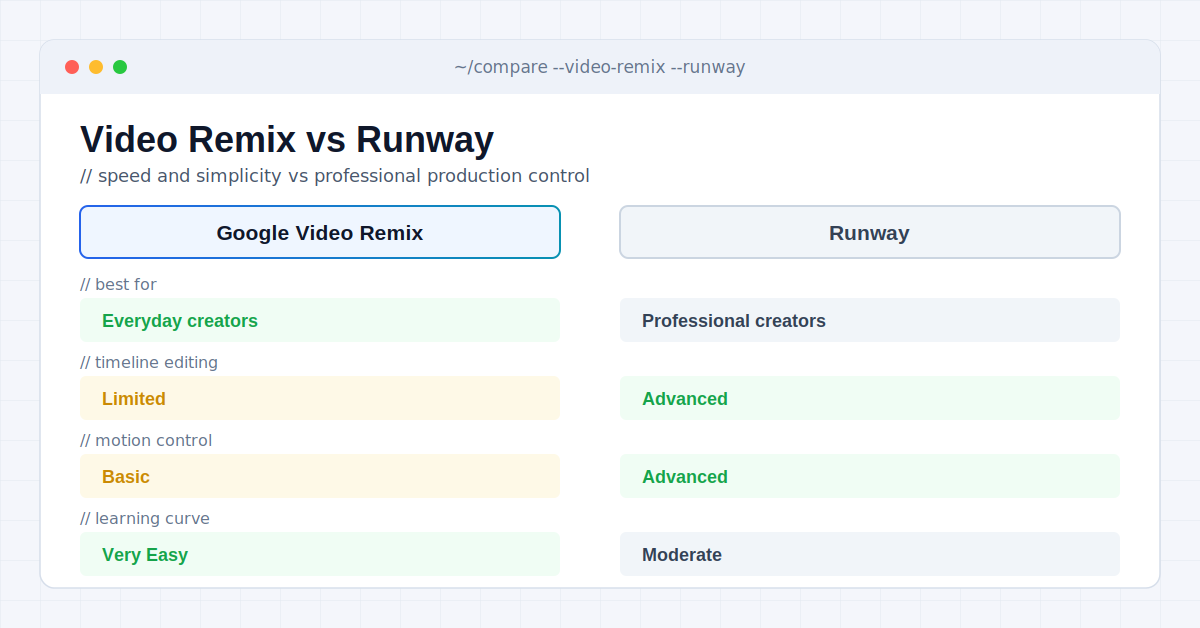Click the 'Very Easy' learning curve cell
Image resolution: width=1200 pixels, height=628 pixels.
(x=320, y=554)
